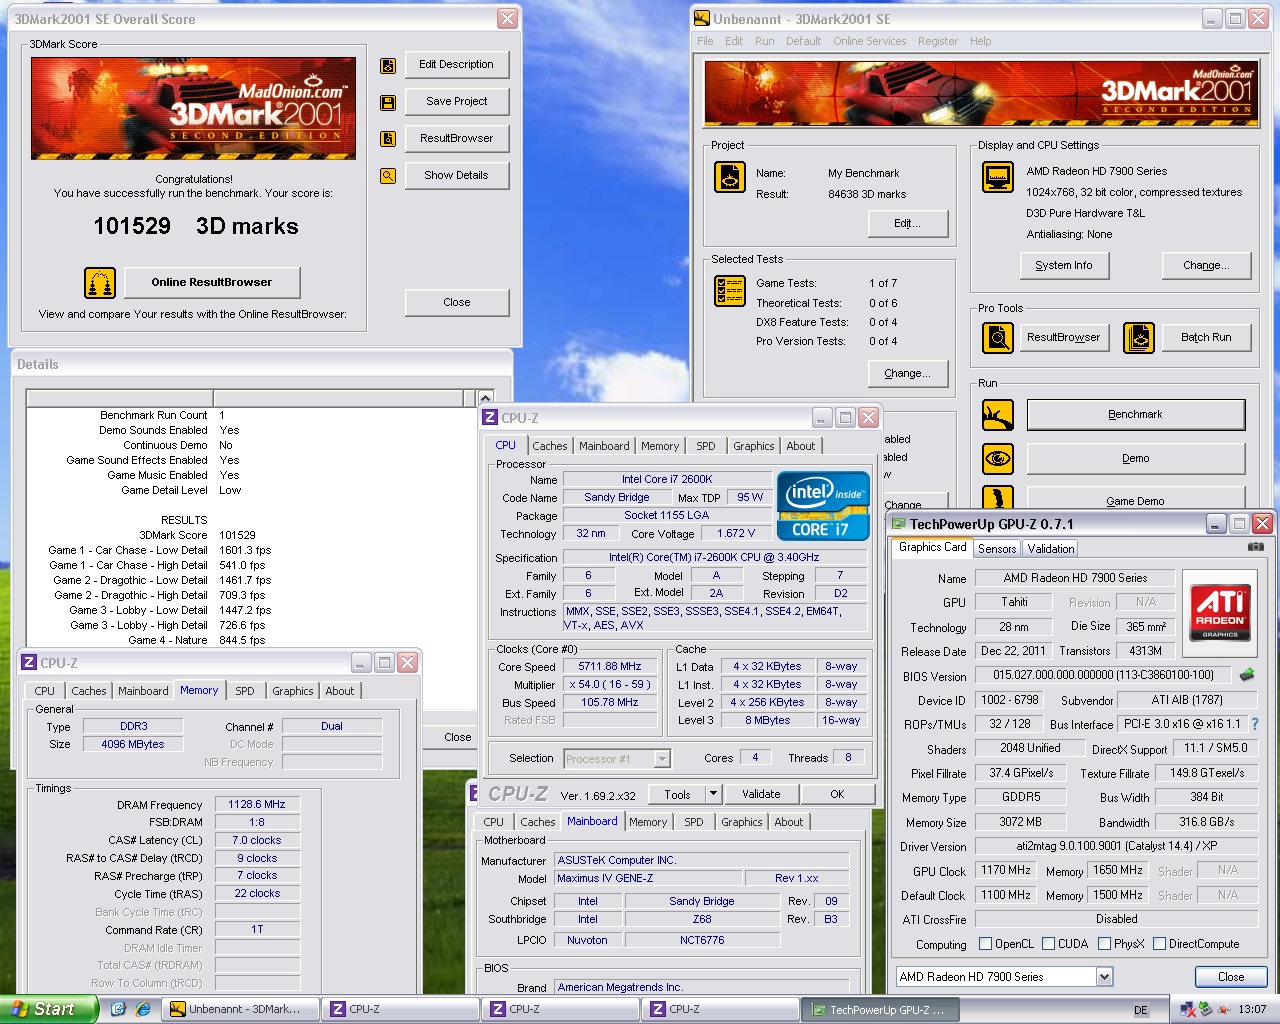Open the File menu in 3DMark2001 SE
The height and width of the screenshot is (1024, 1280).
(705, 41)
